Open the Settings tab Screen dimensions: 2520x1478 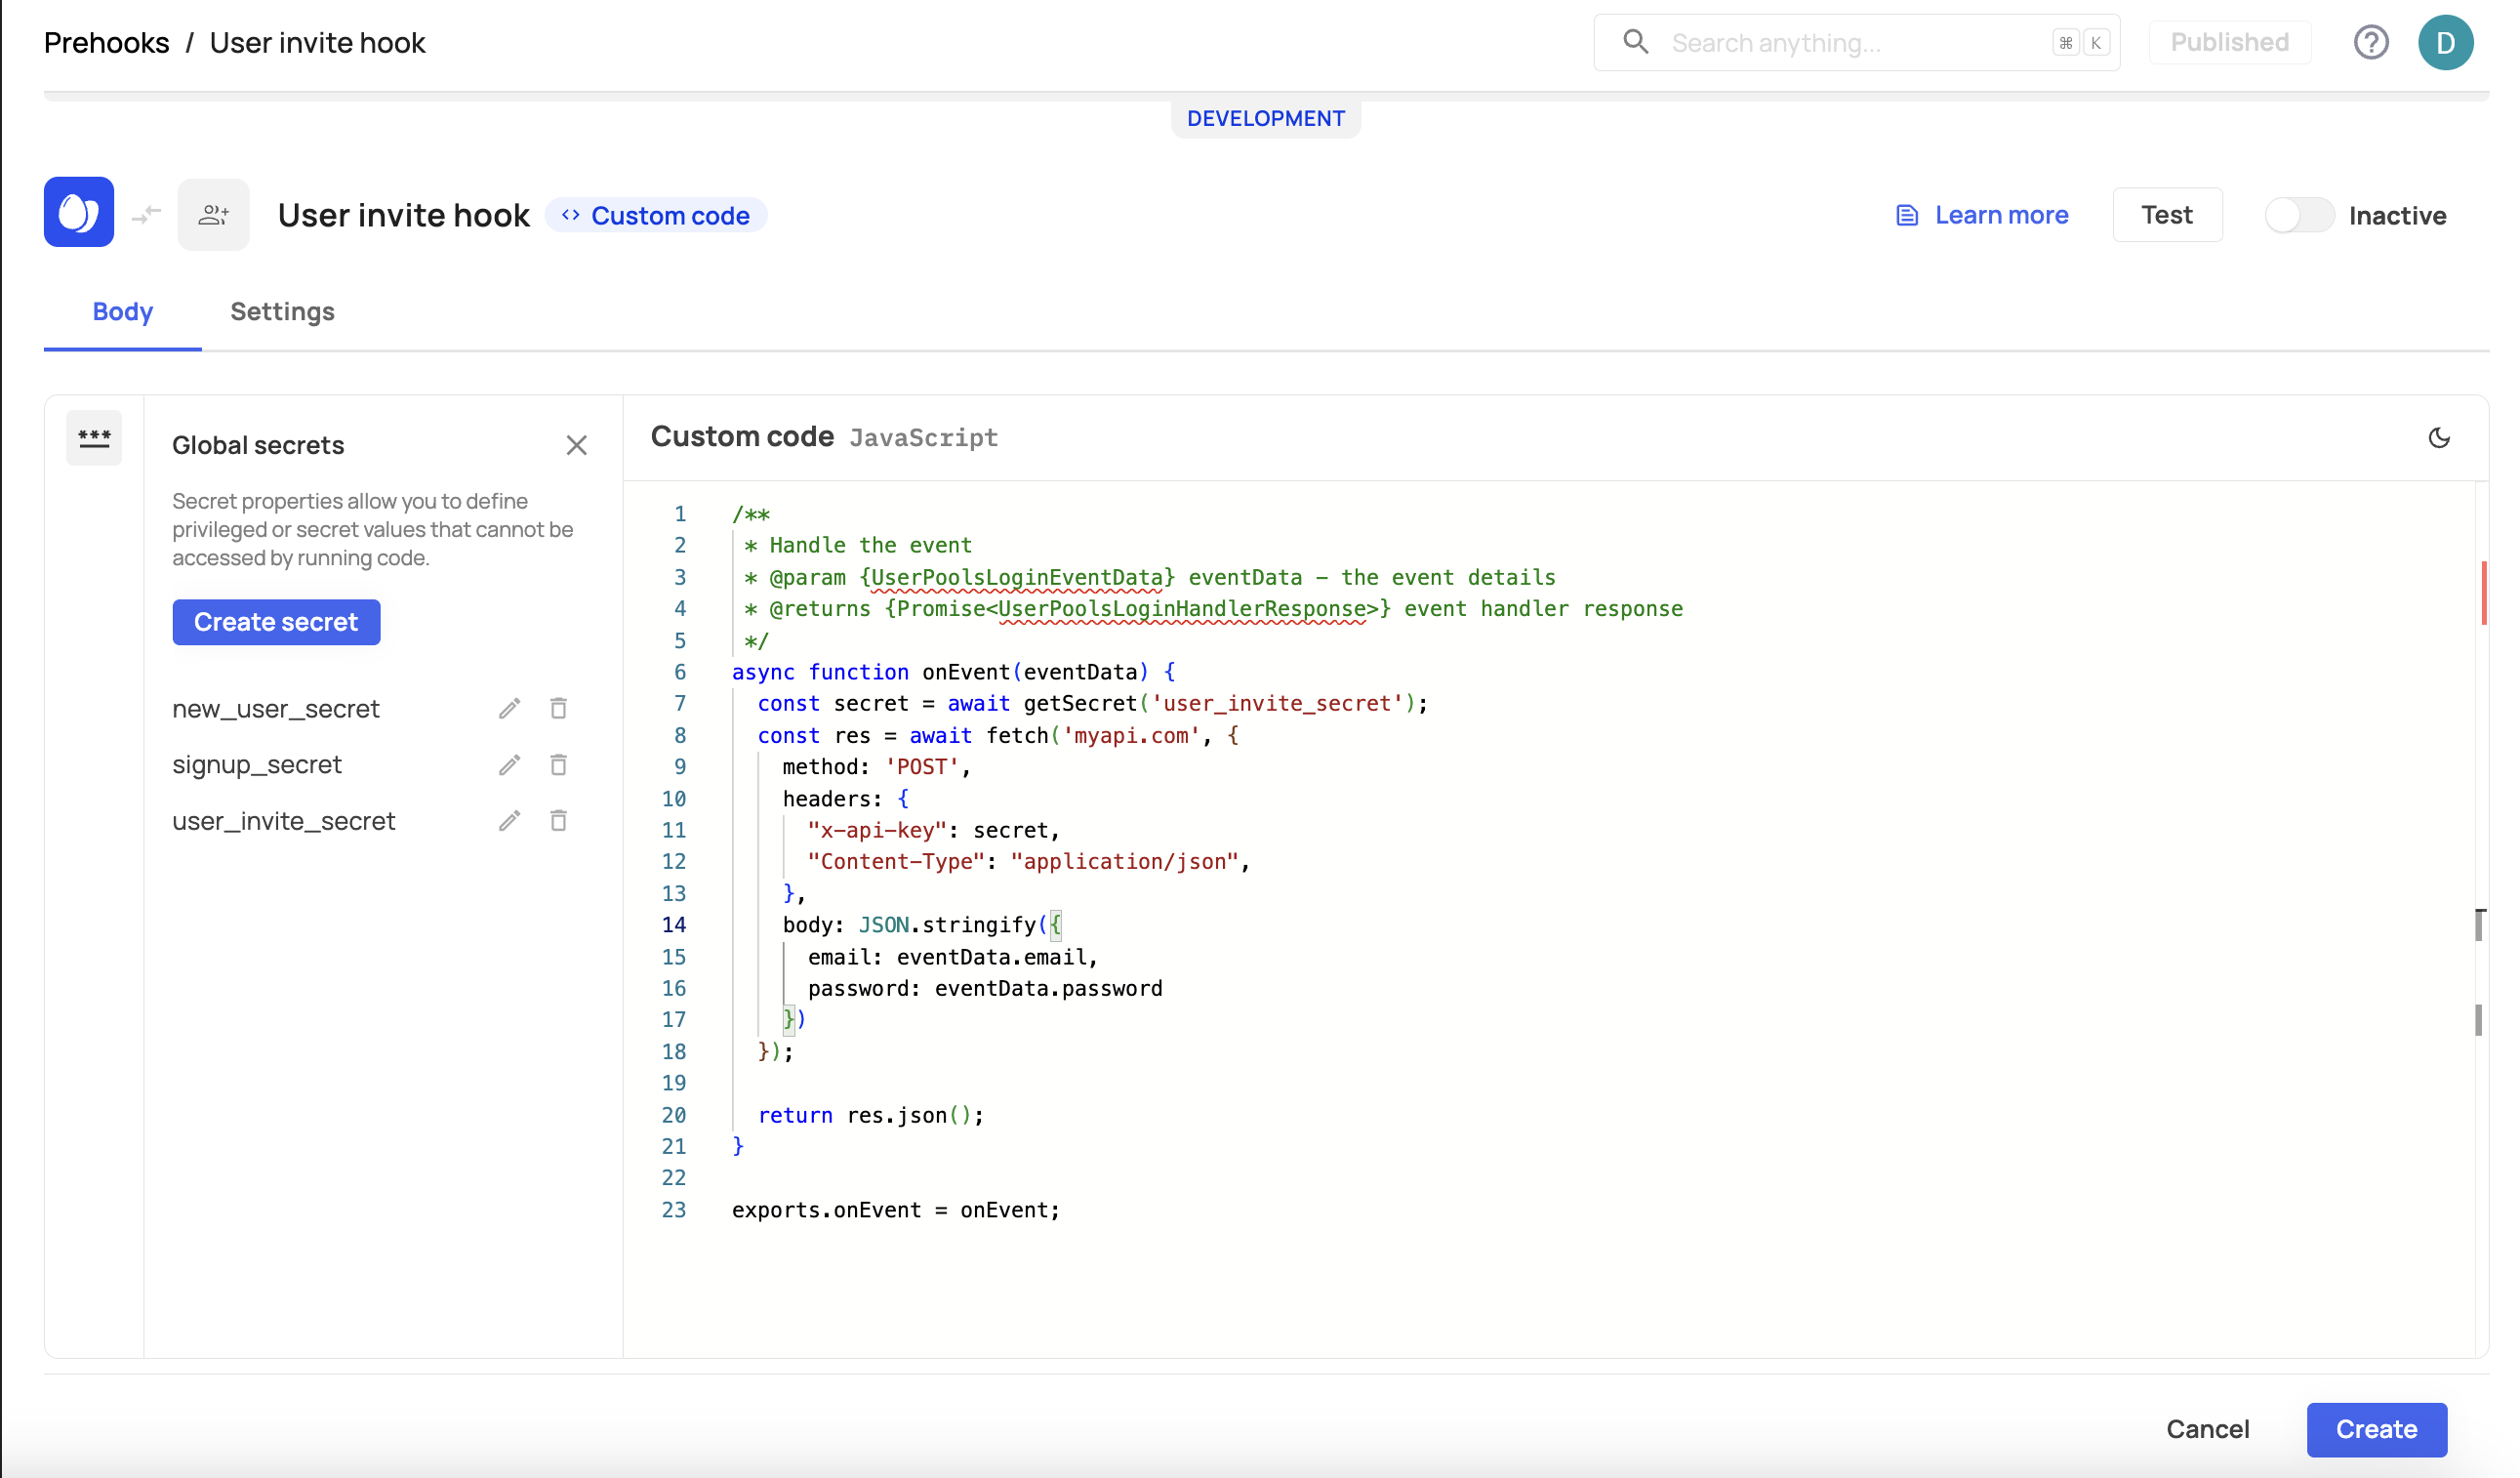[282, 312]
